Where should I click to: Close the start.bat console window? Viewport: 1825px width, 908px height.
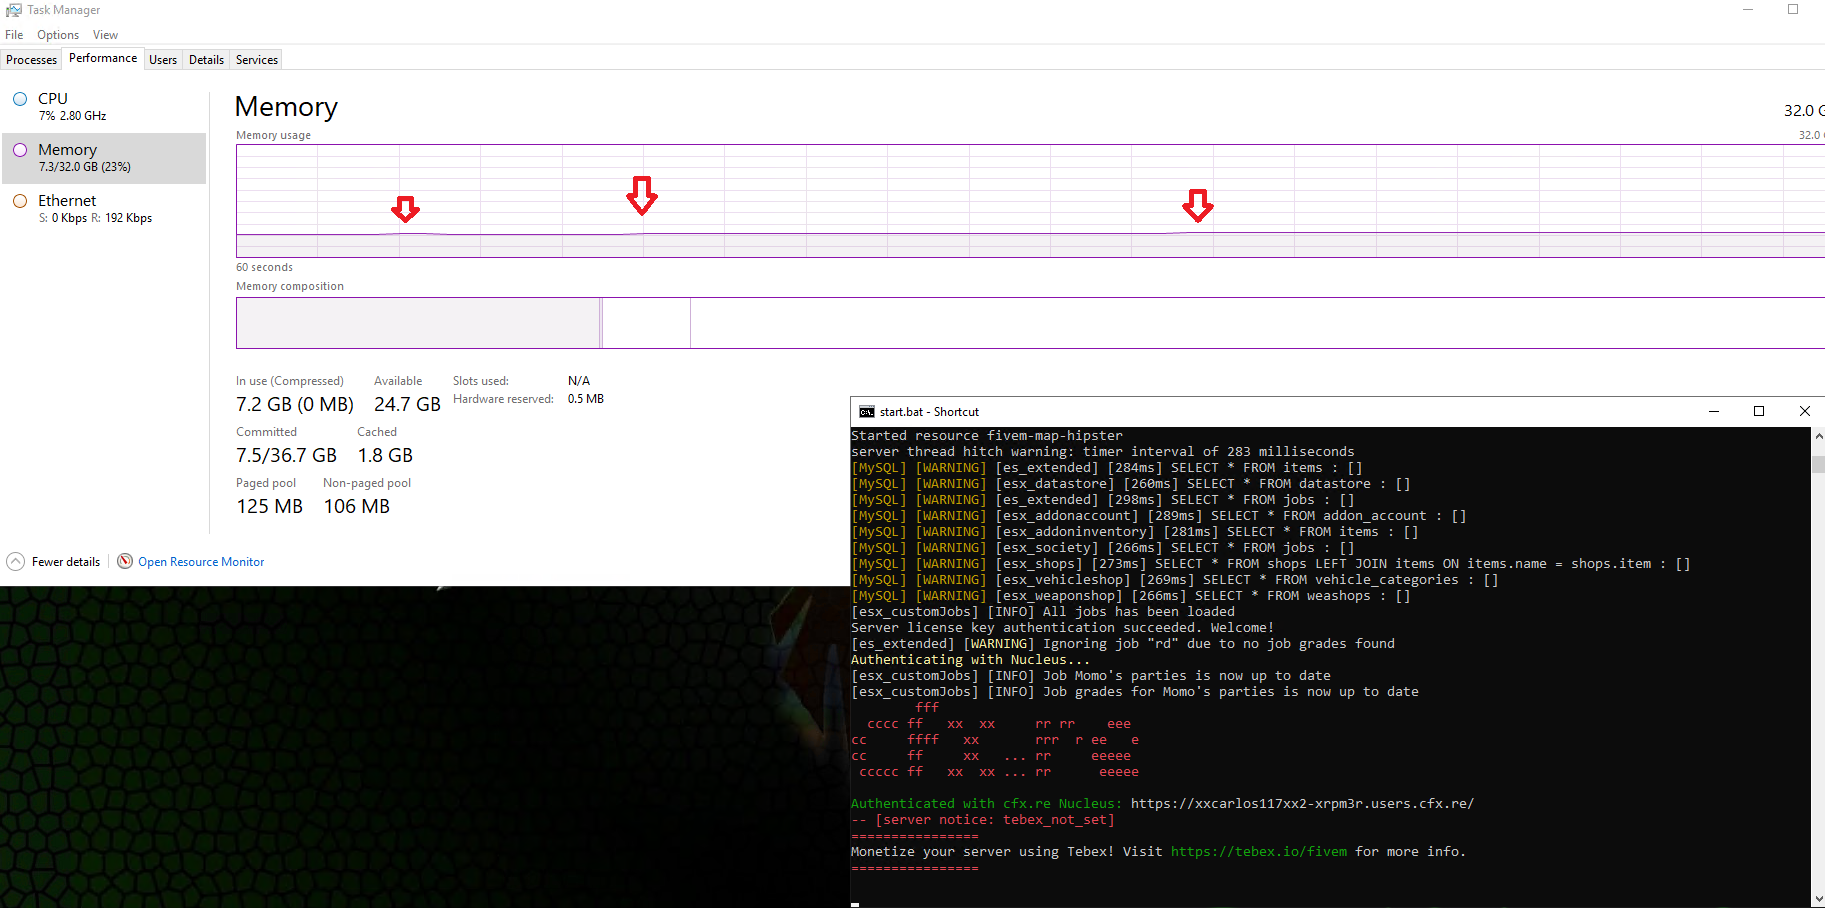coord(1804,411)
